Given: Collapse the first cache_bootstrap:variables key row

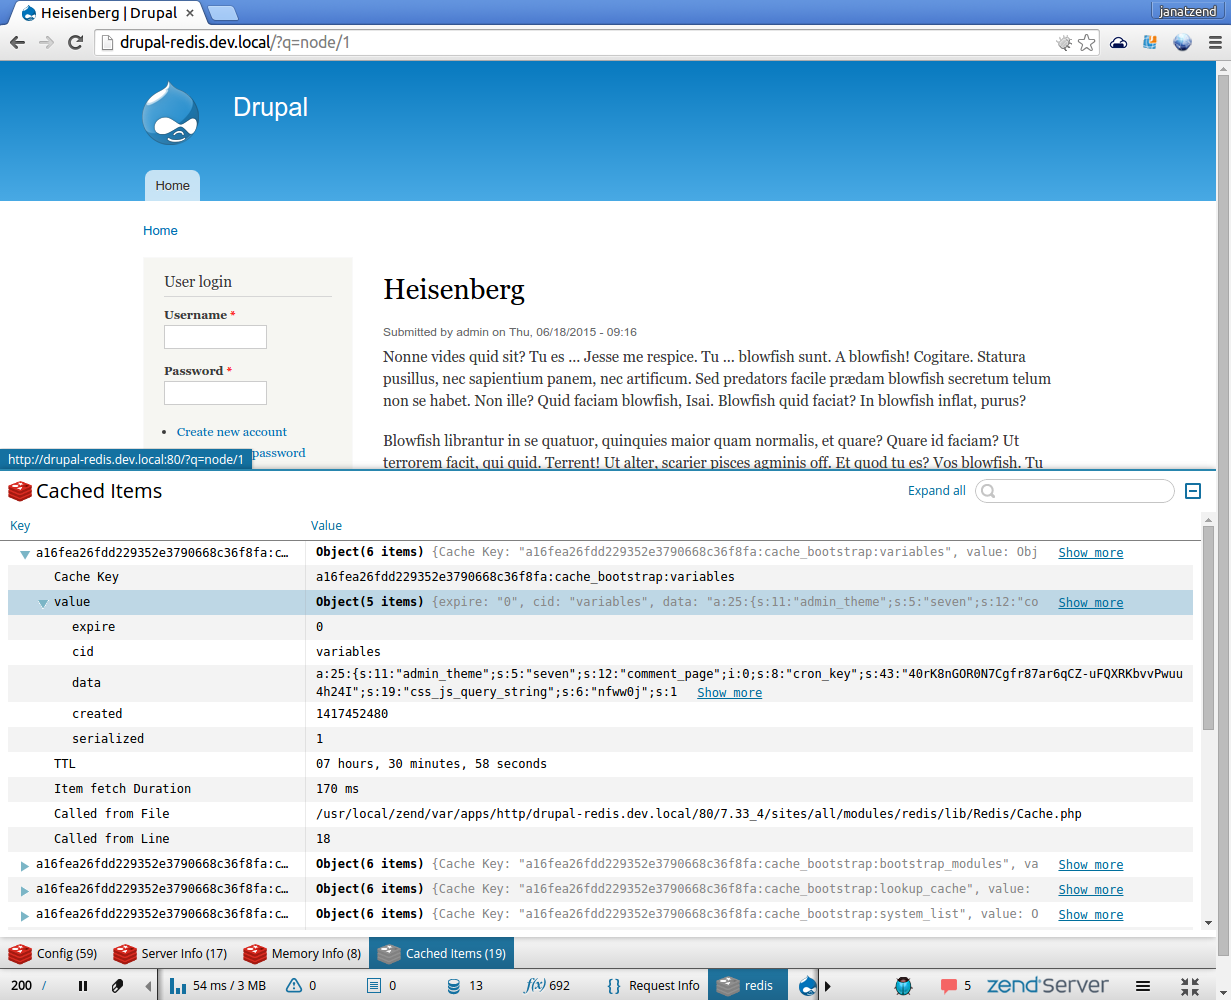Looking at the screenshot, I should point(24,553).
